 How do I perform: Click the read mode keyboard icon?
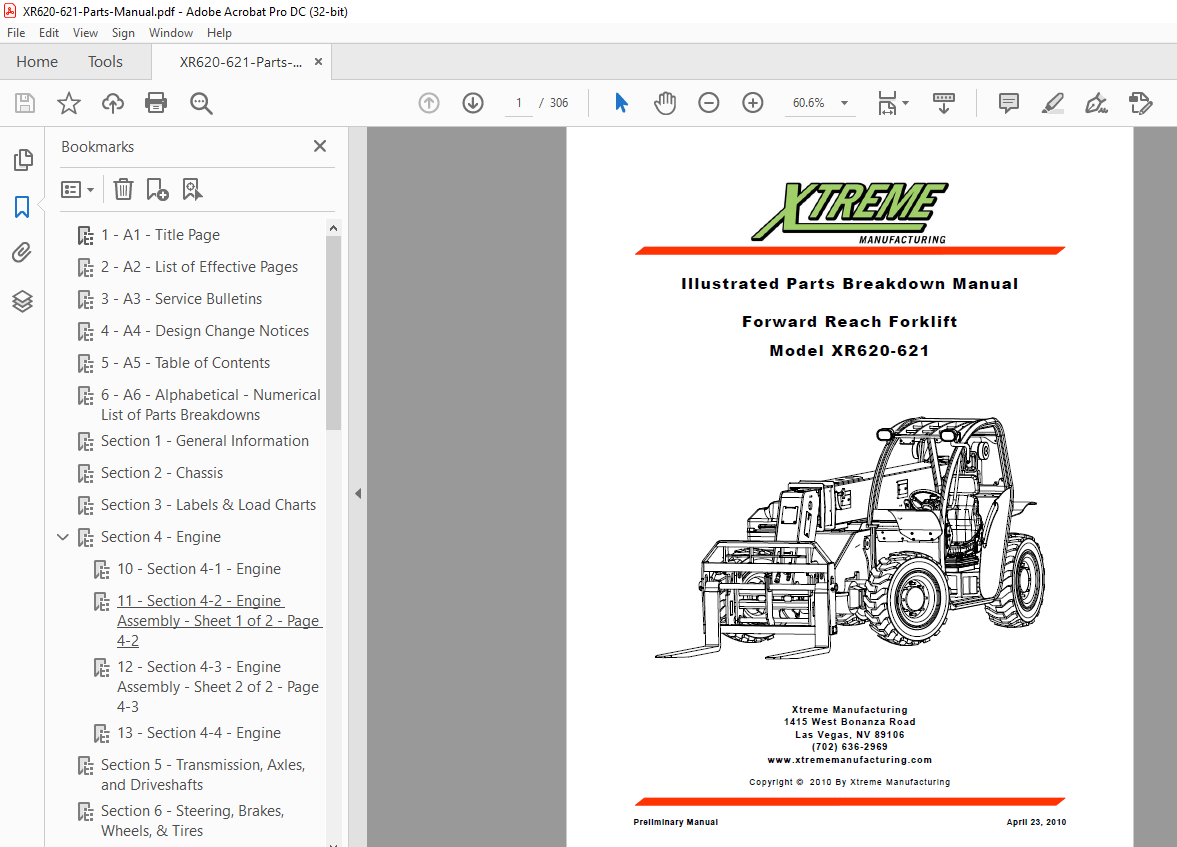tap(944, 103)
